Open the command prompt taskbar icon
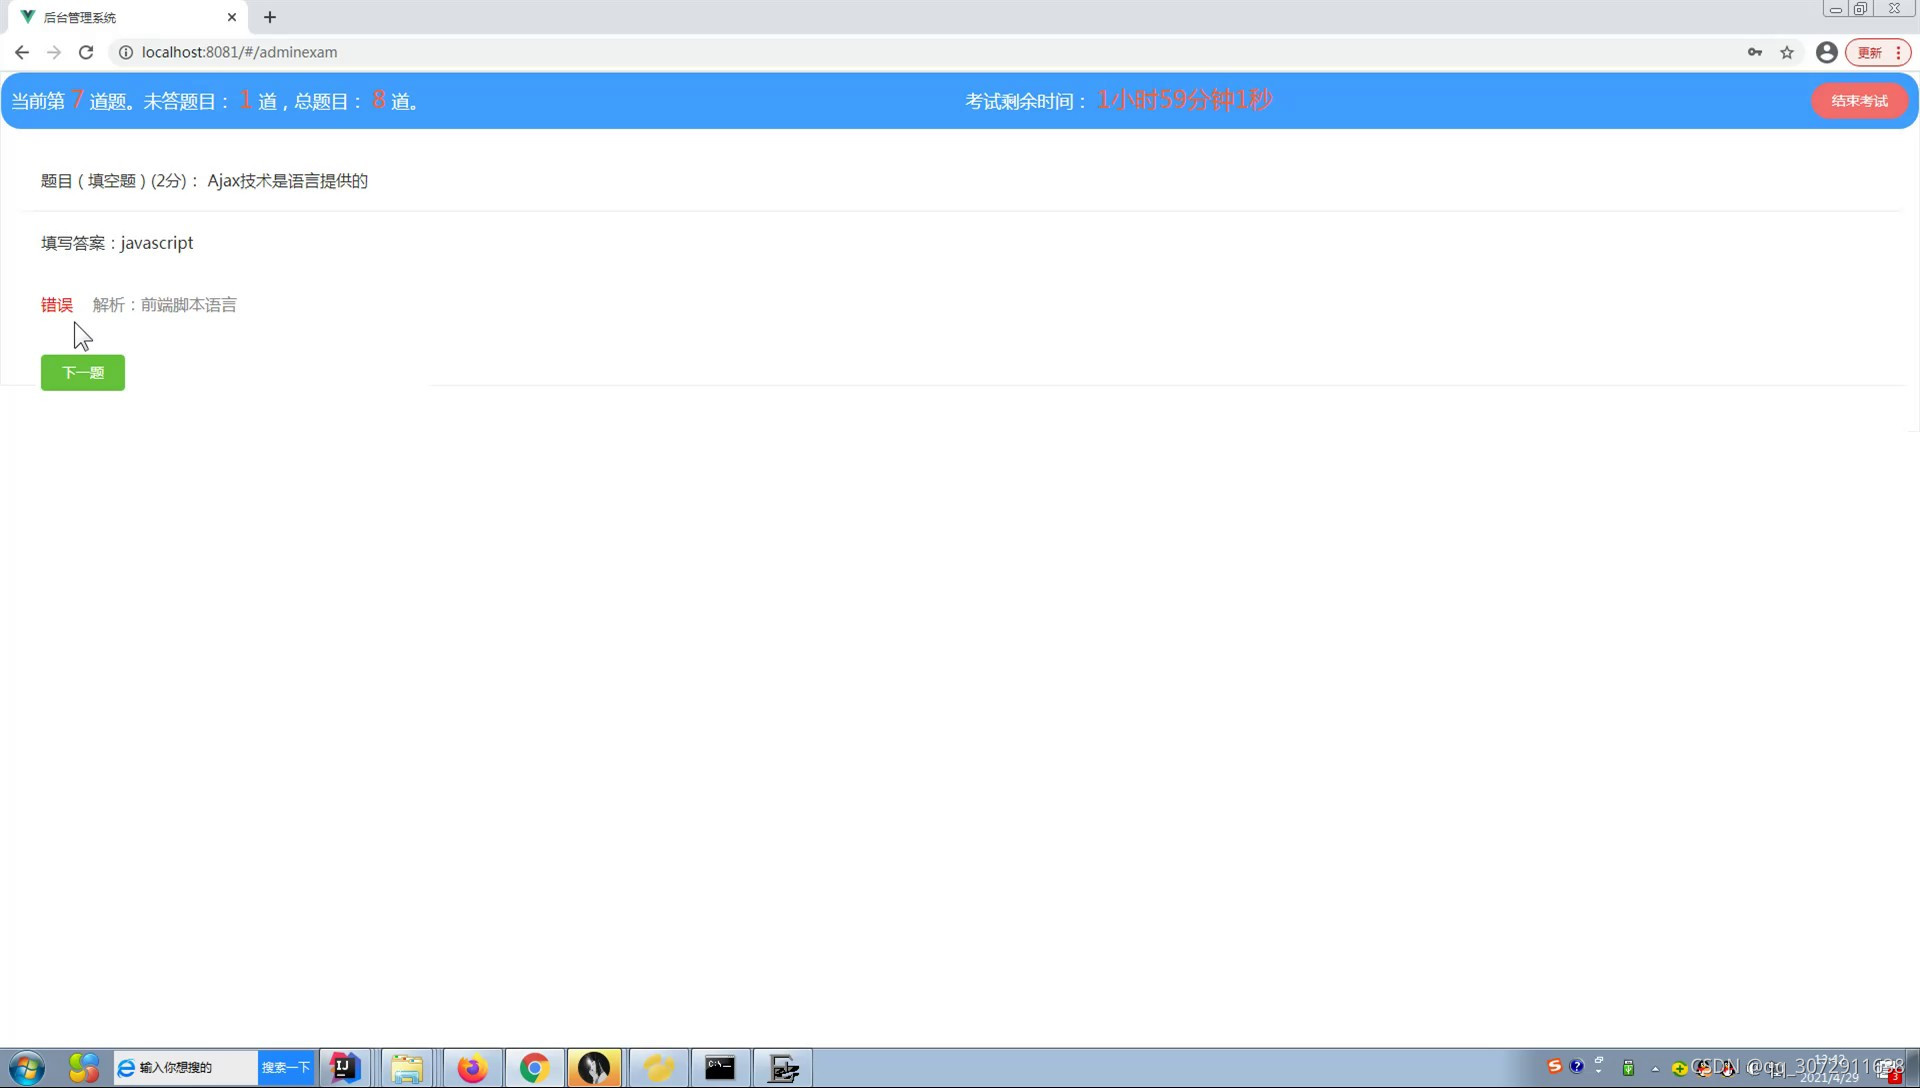The height and width of the screenshot is (1088, 1920). click(720, 1068)
